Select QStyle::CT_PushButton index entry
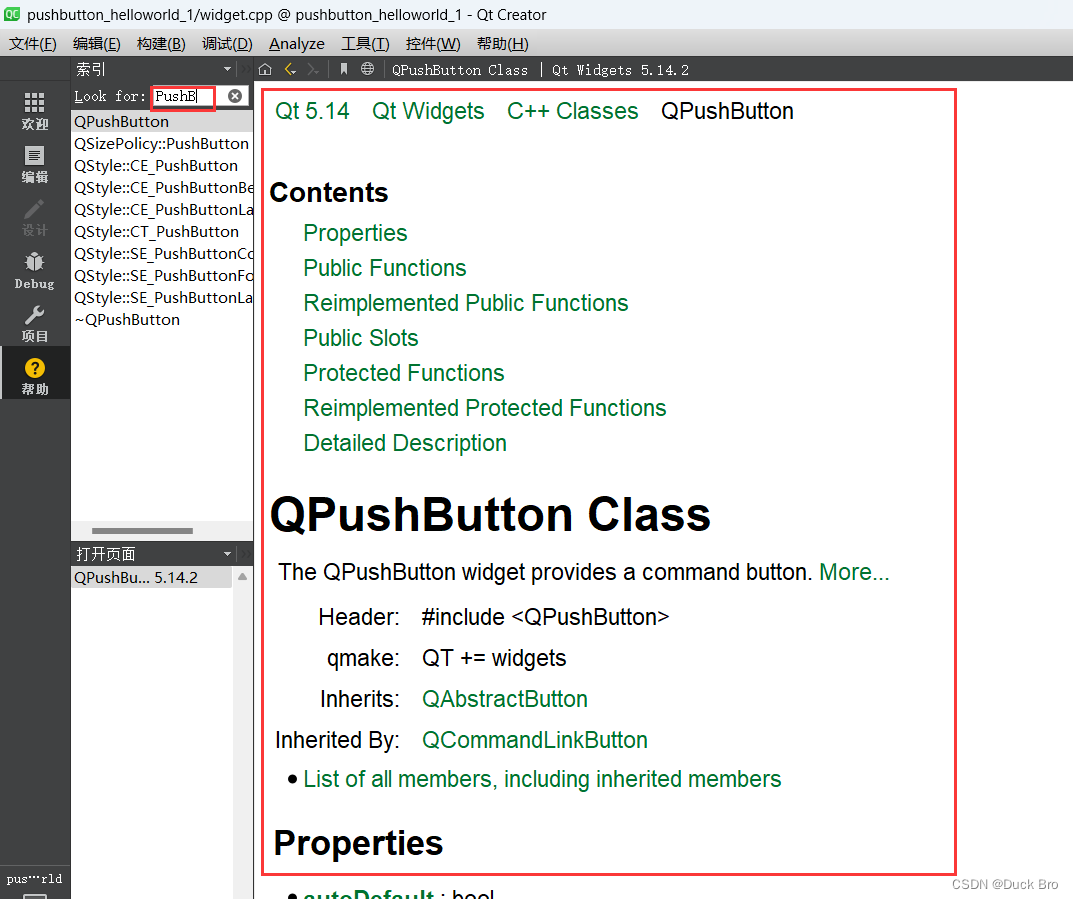 pyautogui.click(x=162, y=232)
